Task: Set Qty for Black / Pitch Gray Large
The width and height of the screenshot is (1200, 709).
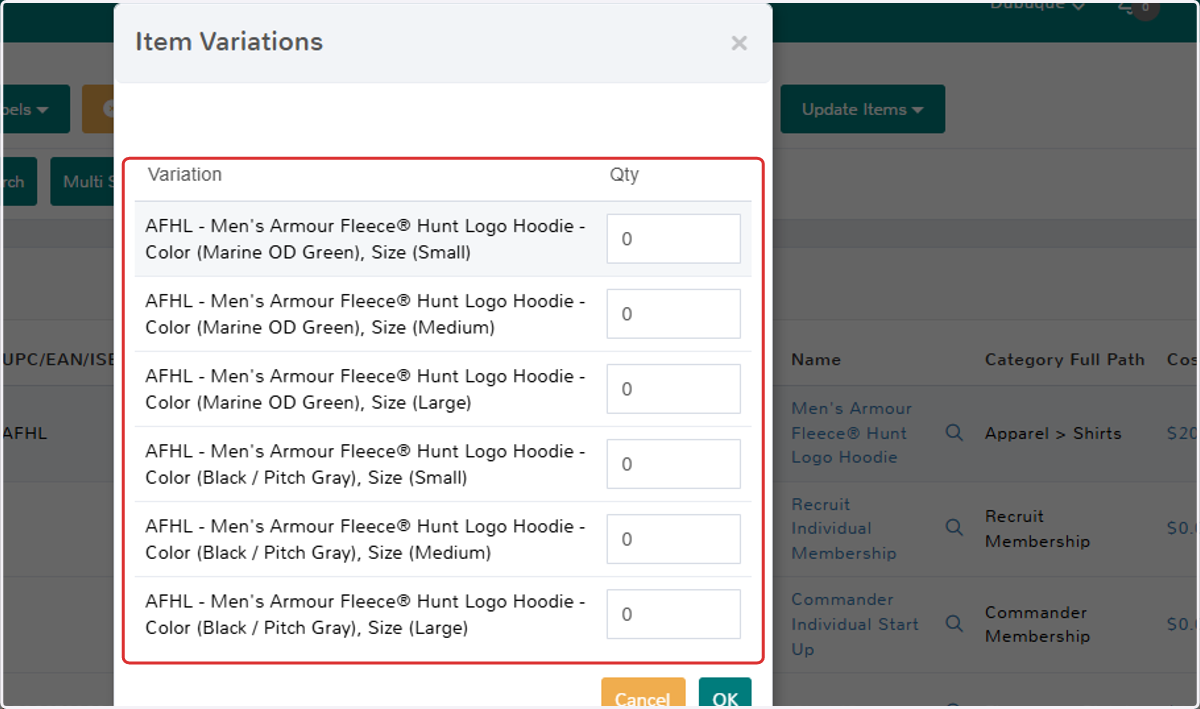Action: [673, 614]
